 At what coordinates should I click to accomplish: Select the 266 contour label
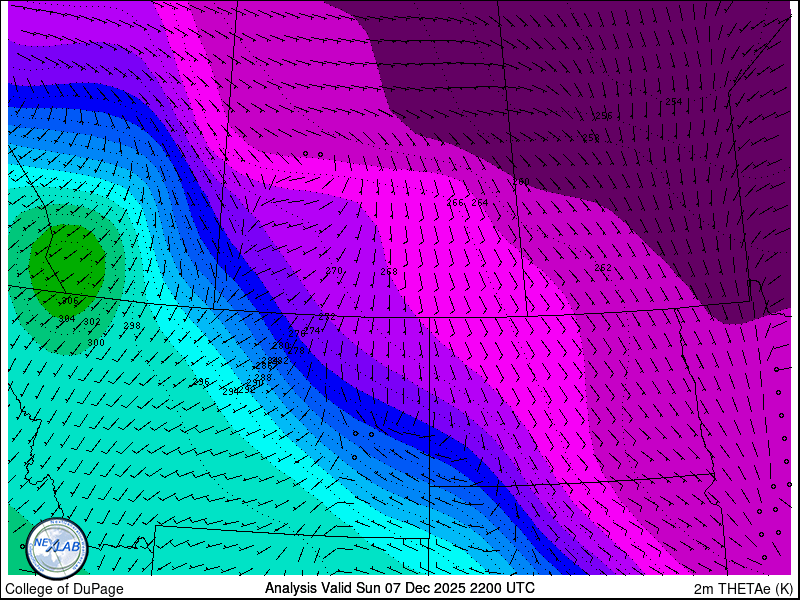(x=455, y=203)
